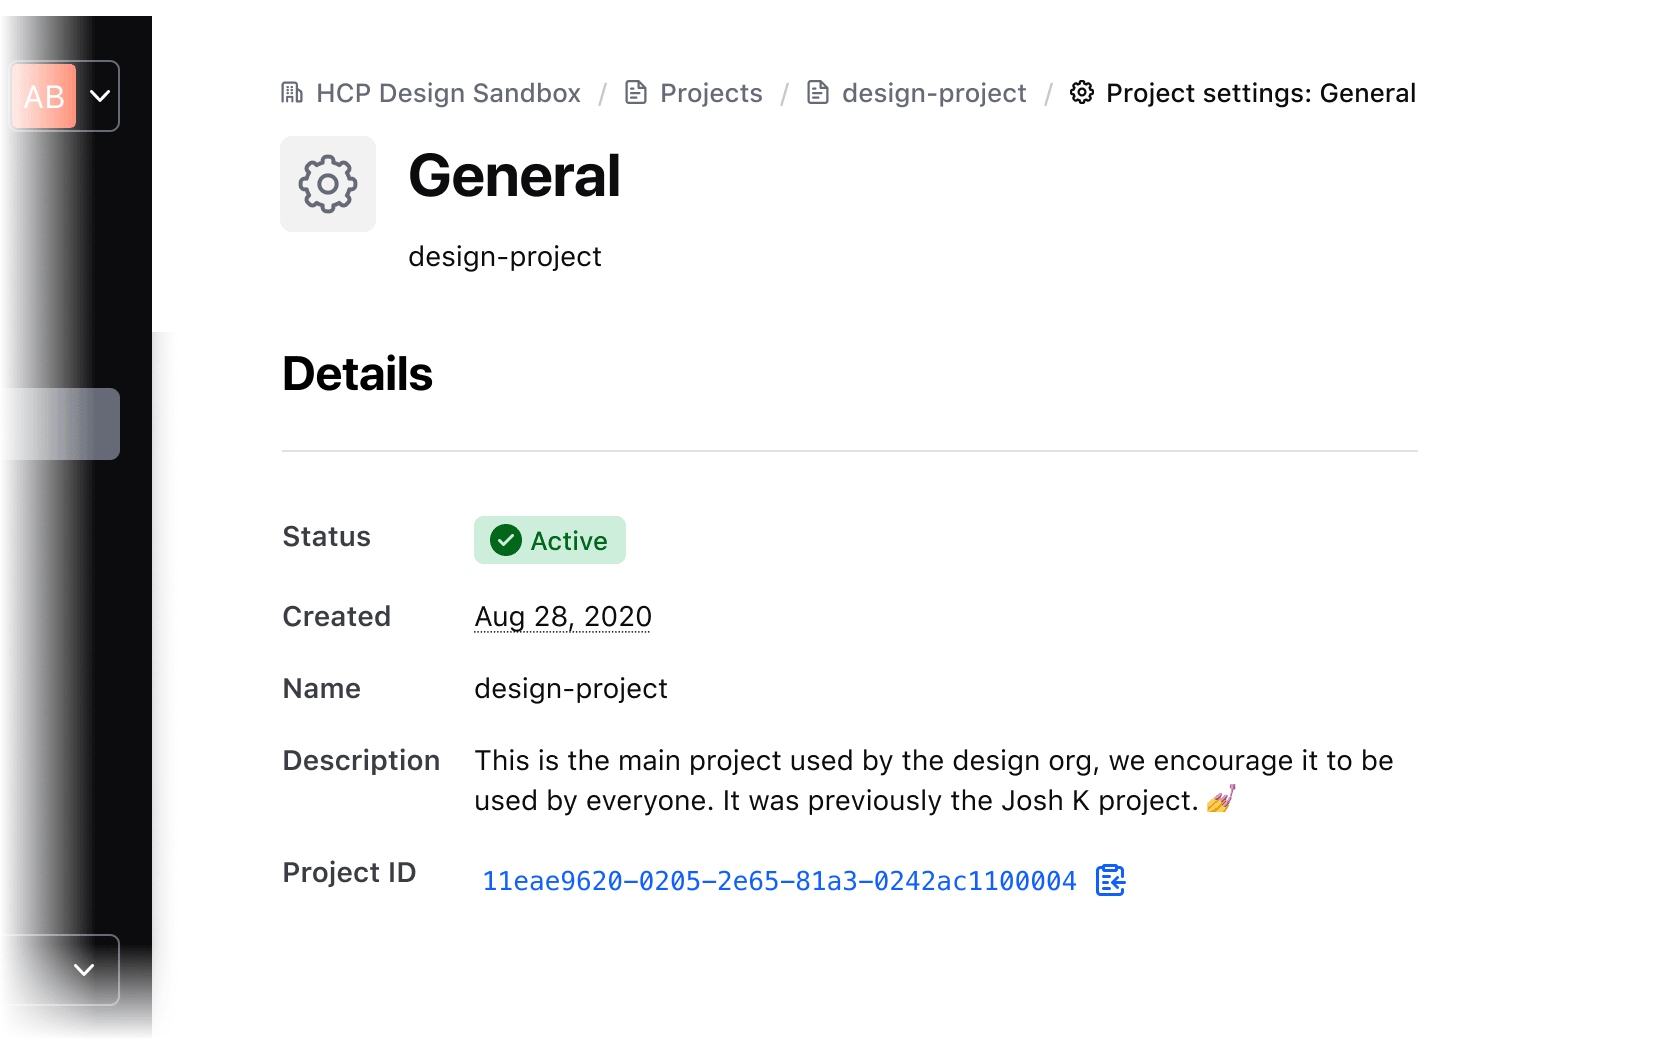The width and height of the screenshot is (1672, 1040).
Task: Click the underlined Aug 28, 2020 date
Action: click(562, 616)
